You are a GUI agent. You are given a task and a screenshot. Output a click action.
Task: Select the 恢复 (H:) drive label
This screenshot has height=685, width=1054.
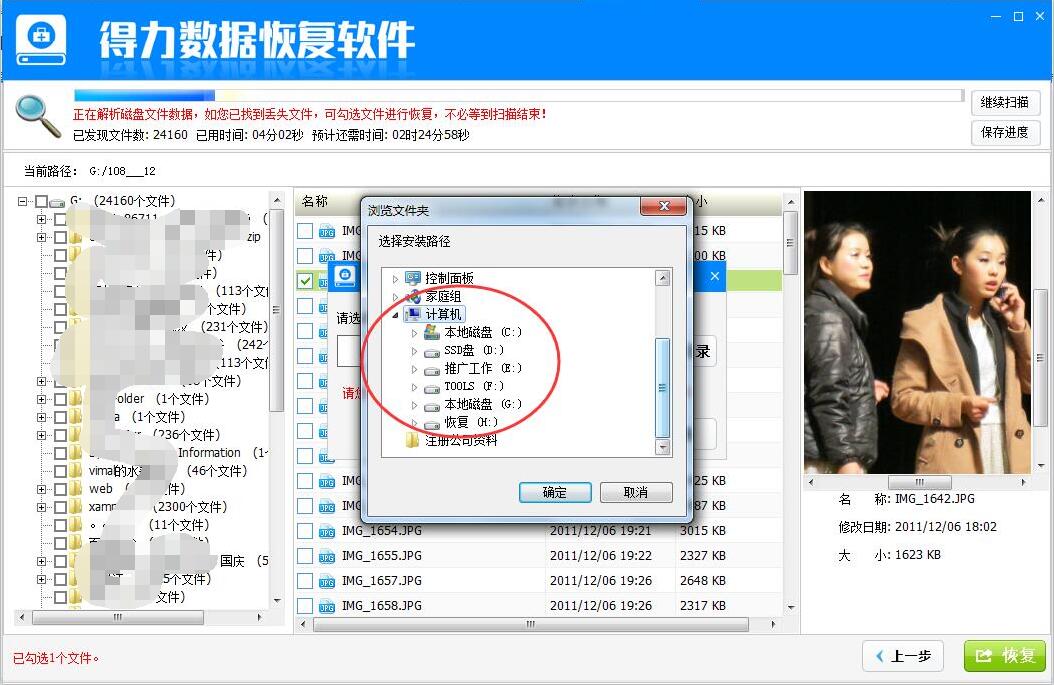(471, 422)
